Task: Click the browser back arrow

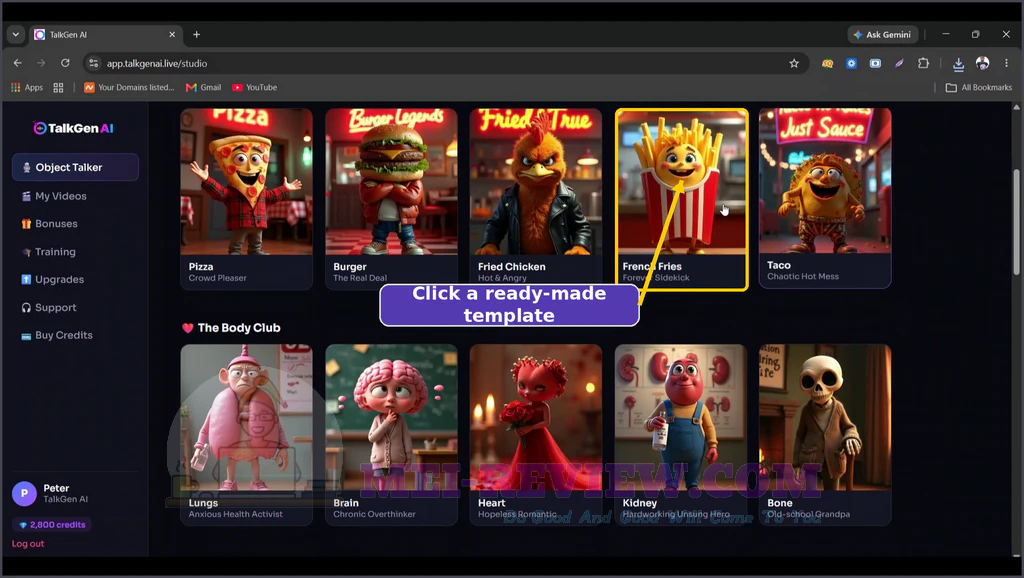Action: click(x=18, y=63)
